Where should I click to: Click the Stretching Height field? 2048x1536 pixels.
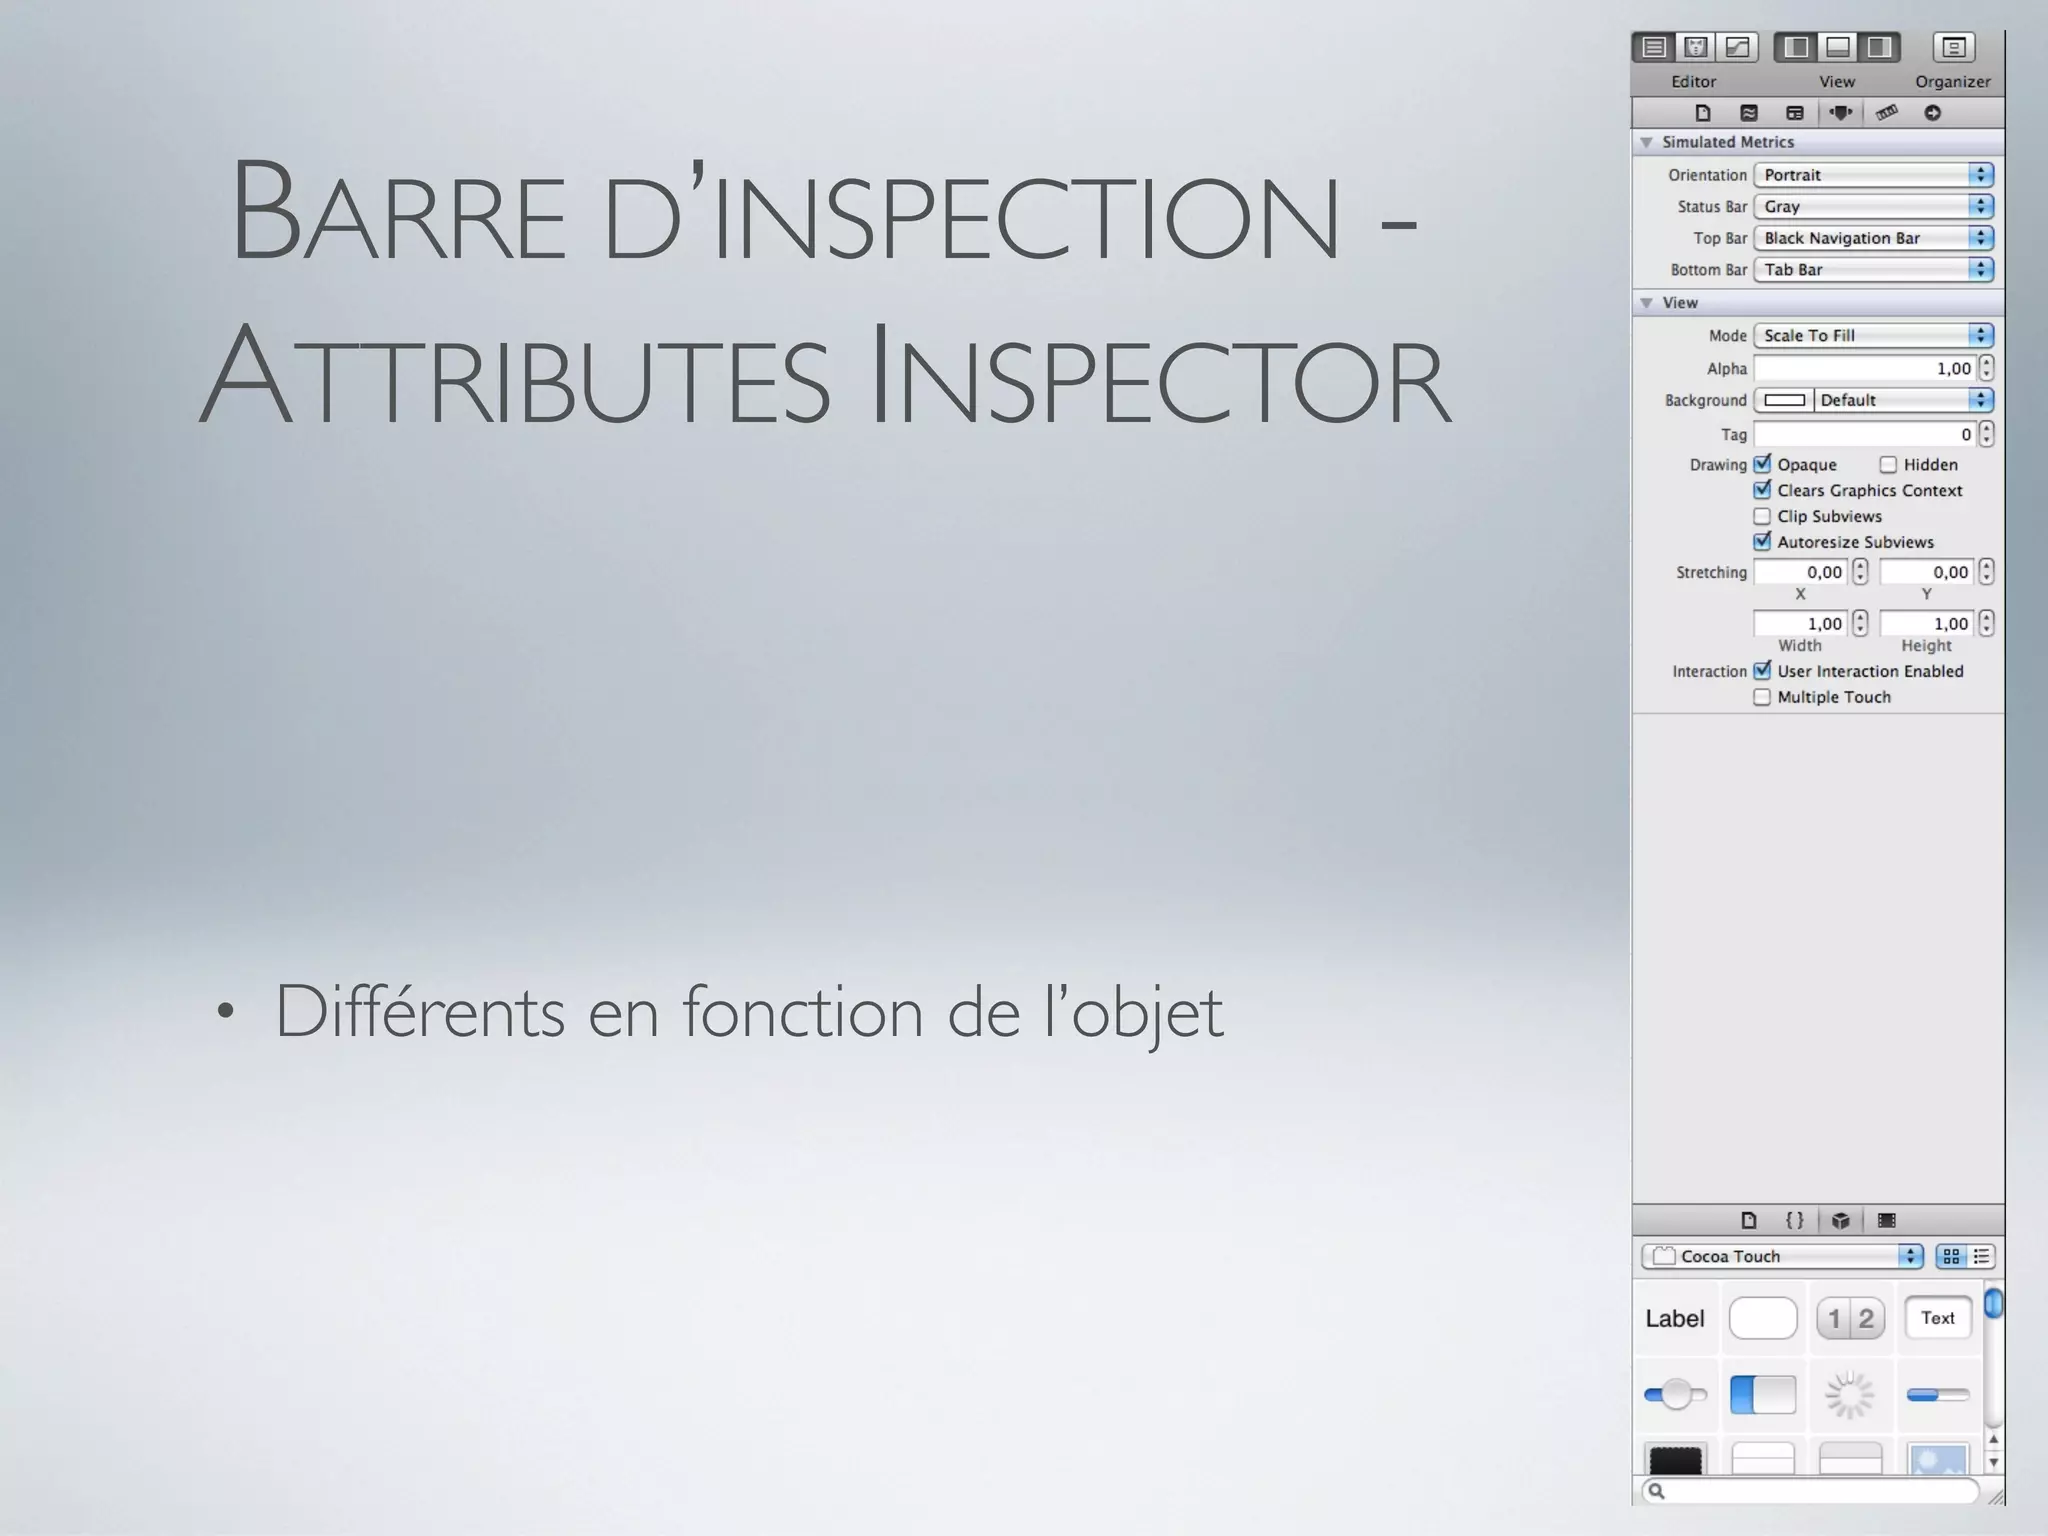[1927, 623]
